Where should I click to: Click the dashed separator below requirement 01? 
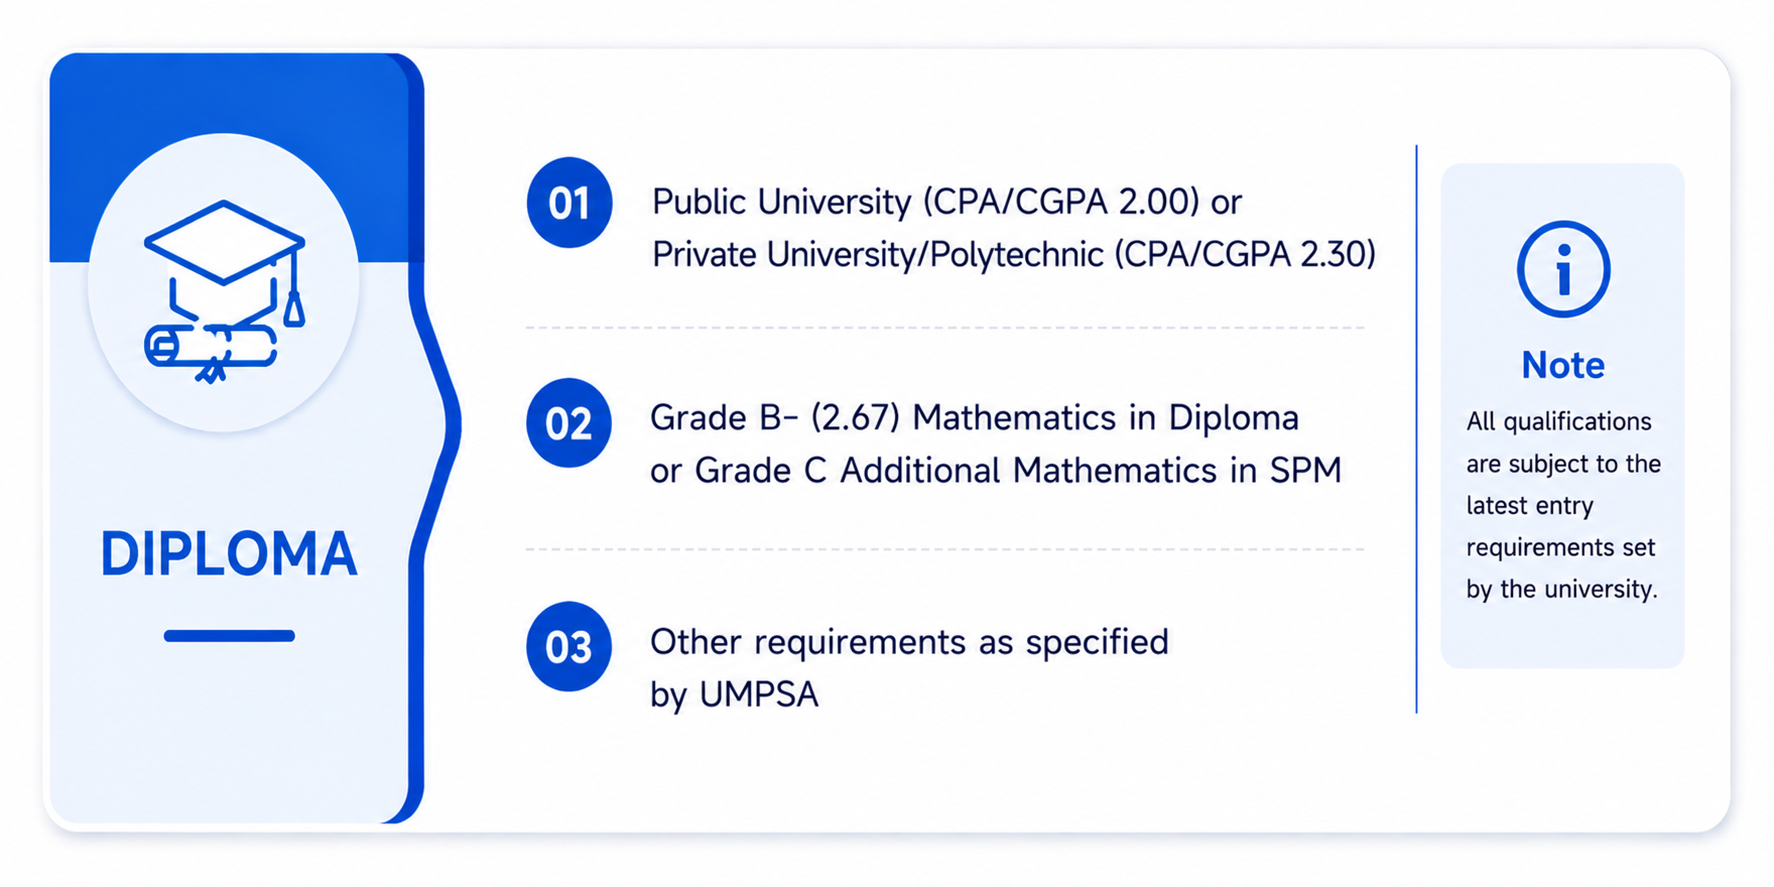pos(945,327)
